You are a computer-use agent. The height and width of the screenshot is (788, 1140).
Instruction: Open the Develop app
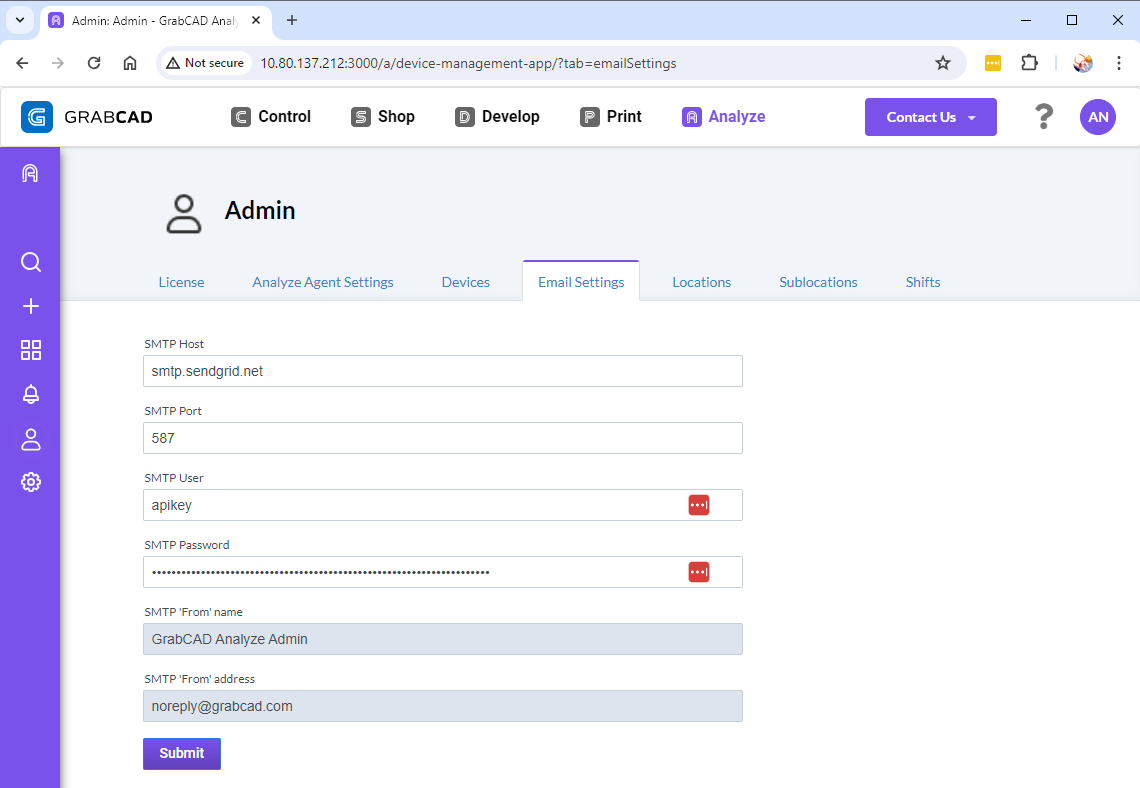tap(497, 116)
